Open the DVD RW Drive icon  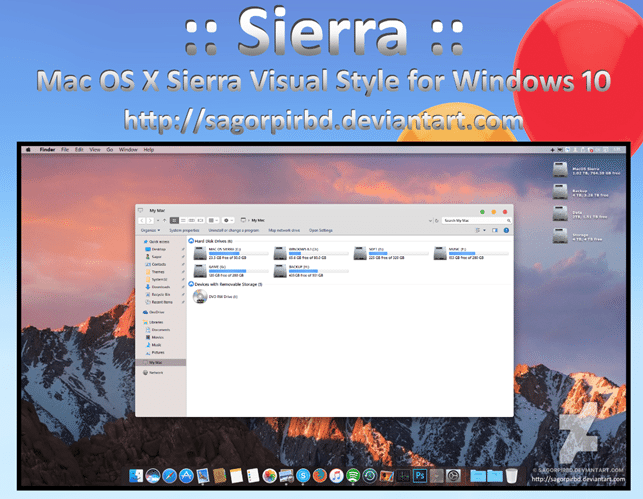[200, 296]
